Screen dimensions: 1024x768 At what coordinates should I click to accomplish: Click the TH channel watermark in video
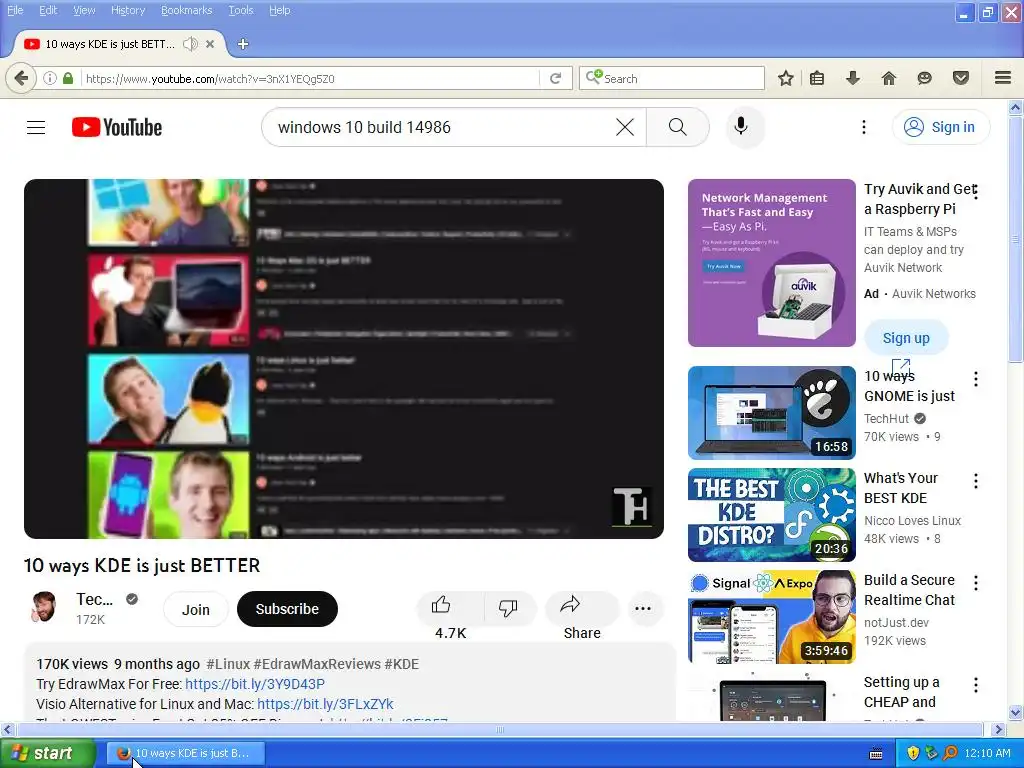(x=631, y=506)
